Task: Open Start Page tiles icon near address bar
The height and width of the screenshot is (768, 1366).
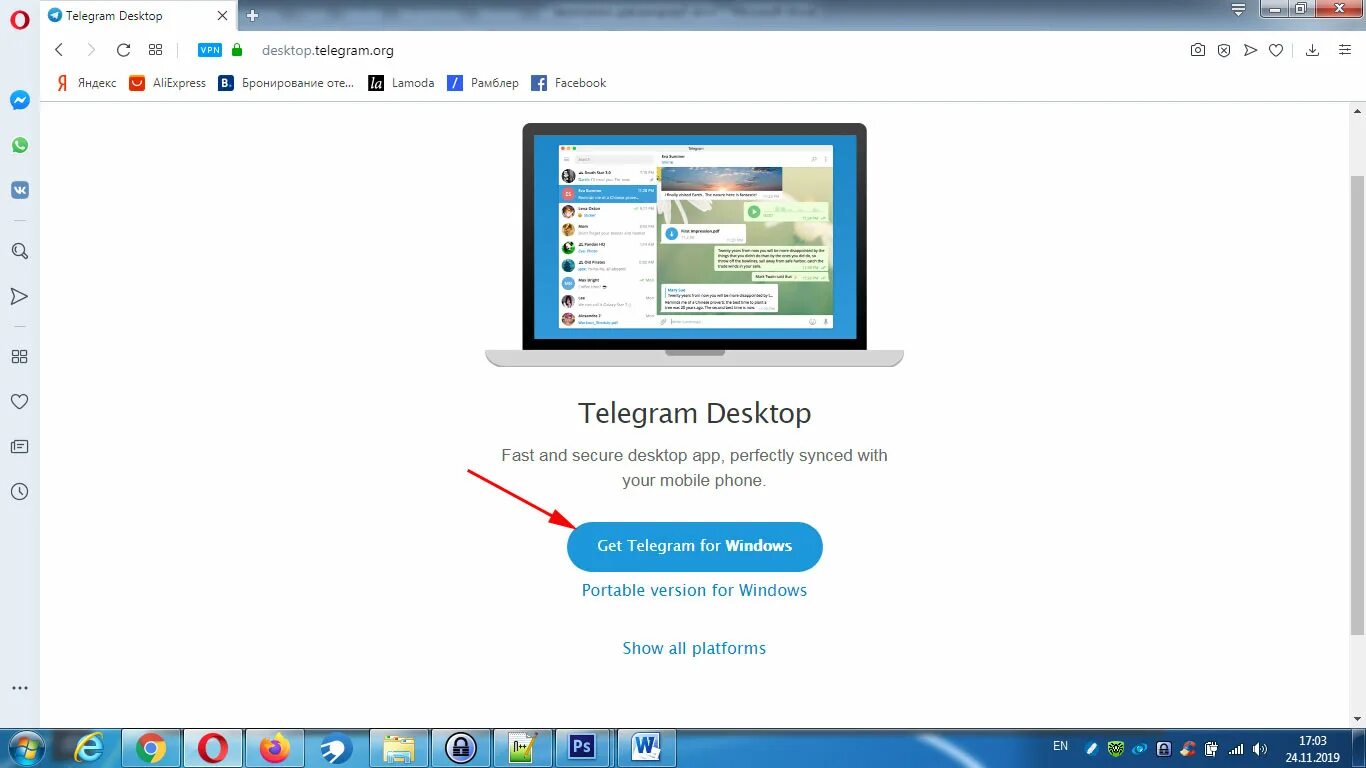Action: click(155, 50)
